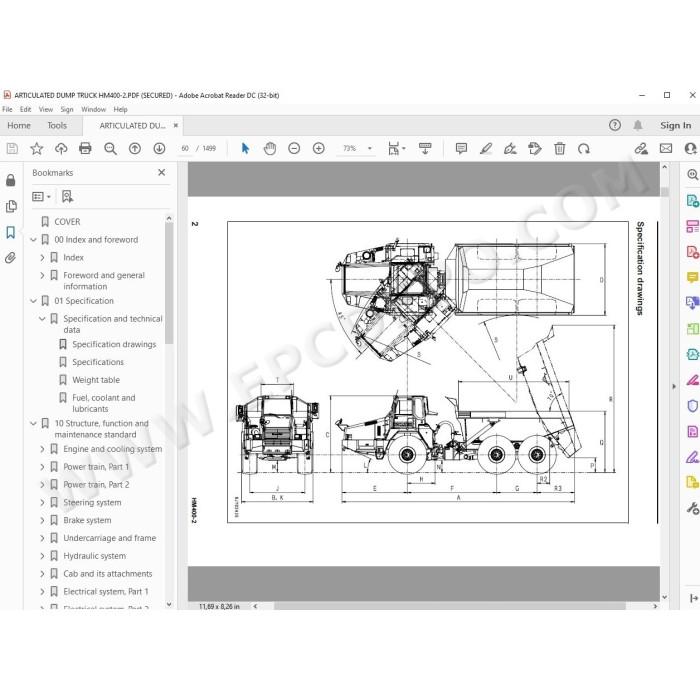Open the File menu

pyautogui.click(x=8, y=109)
